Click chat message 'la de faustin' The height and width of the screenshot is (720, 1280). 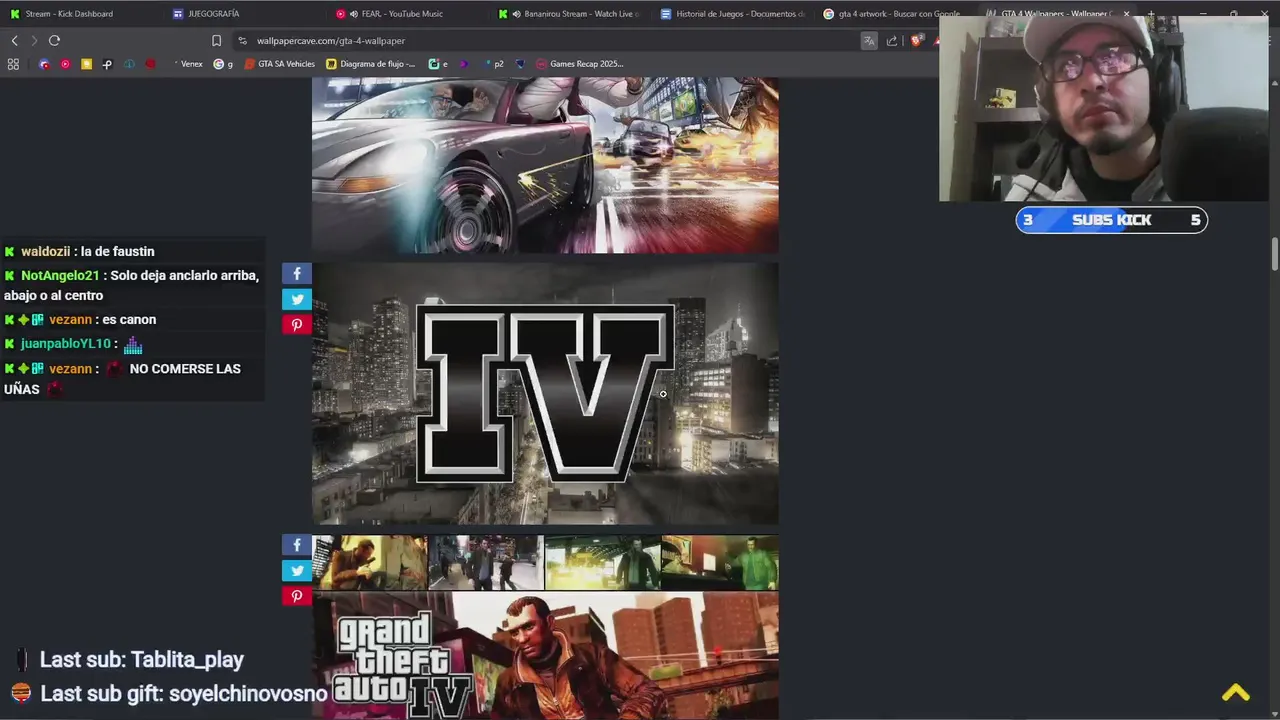click(118, 252)
